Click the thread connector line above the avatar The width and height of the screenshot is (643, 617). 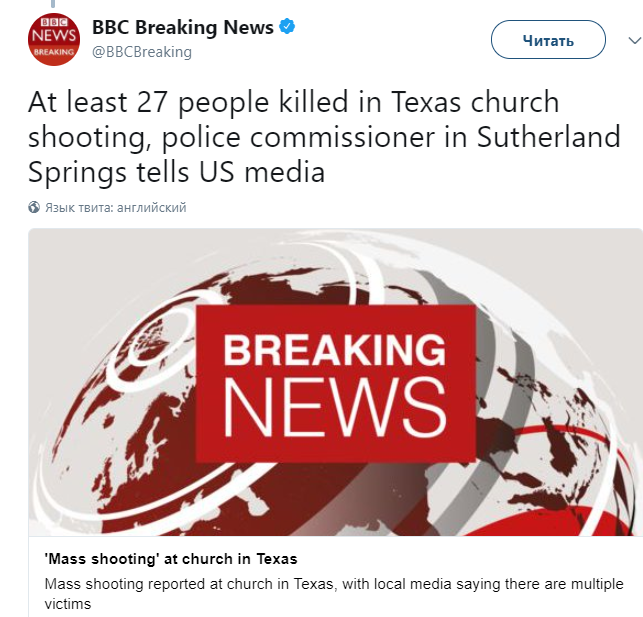[x=54, y=4]
